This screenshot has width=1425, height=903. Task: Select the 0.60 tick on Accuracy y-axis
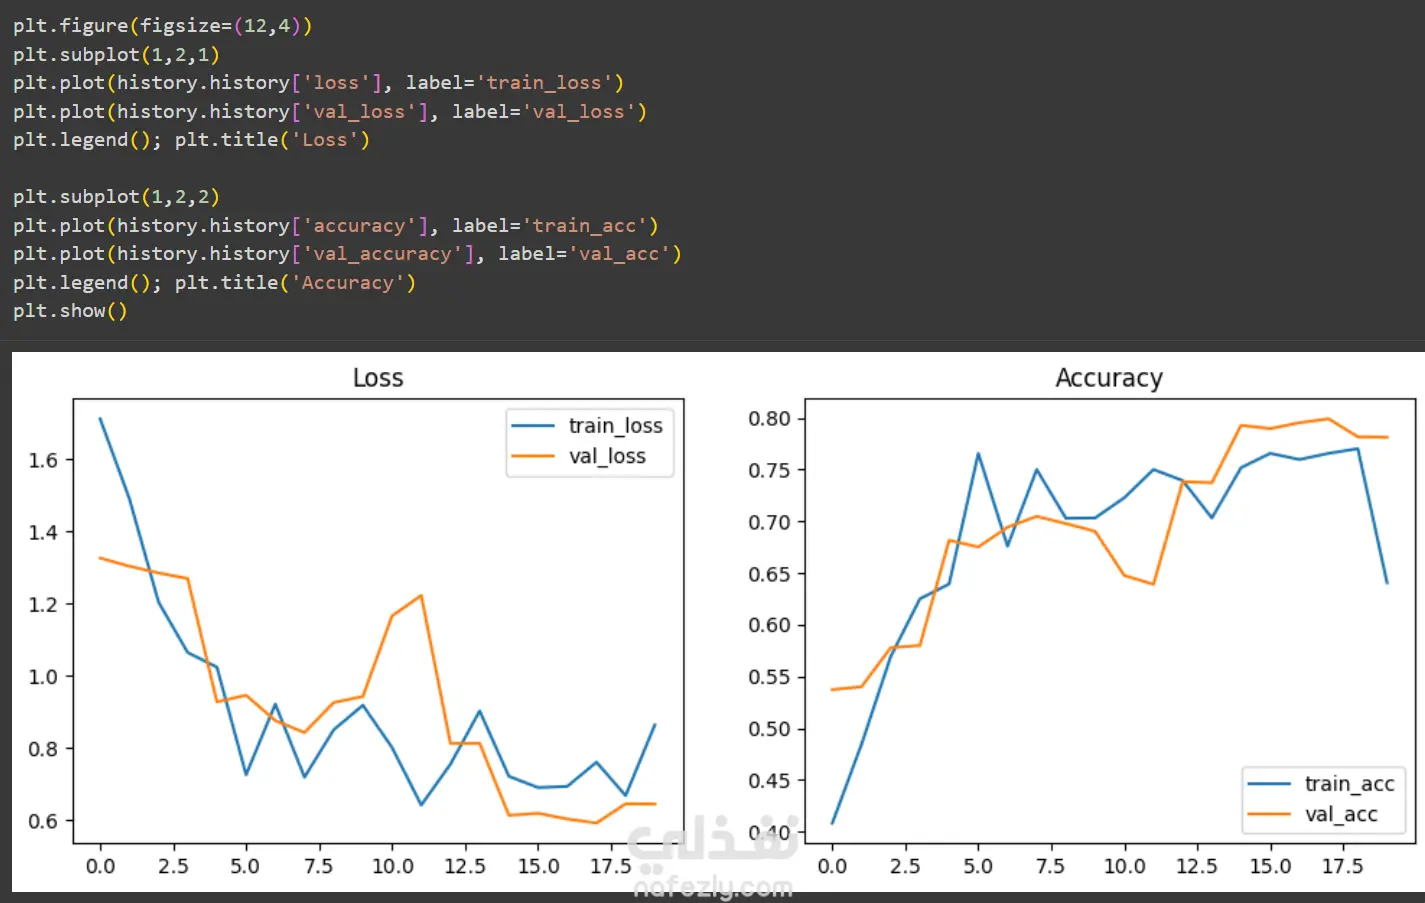769,625
